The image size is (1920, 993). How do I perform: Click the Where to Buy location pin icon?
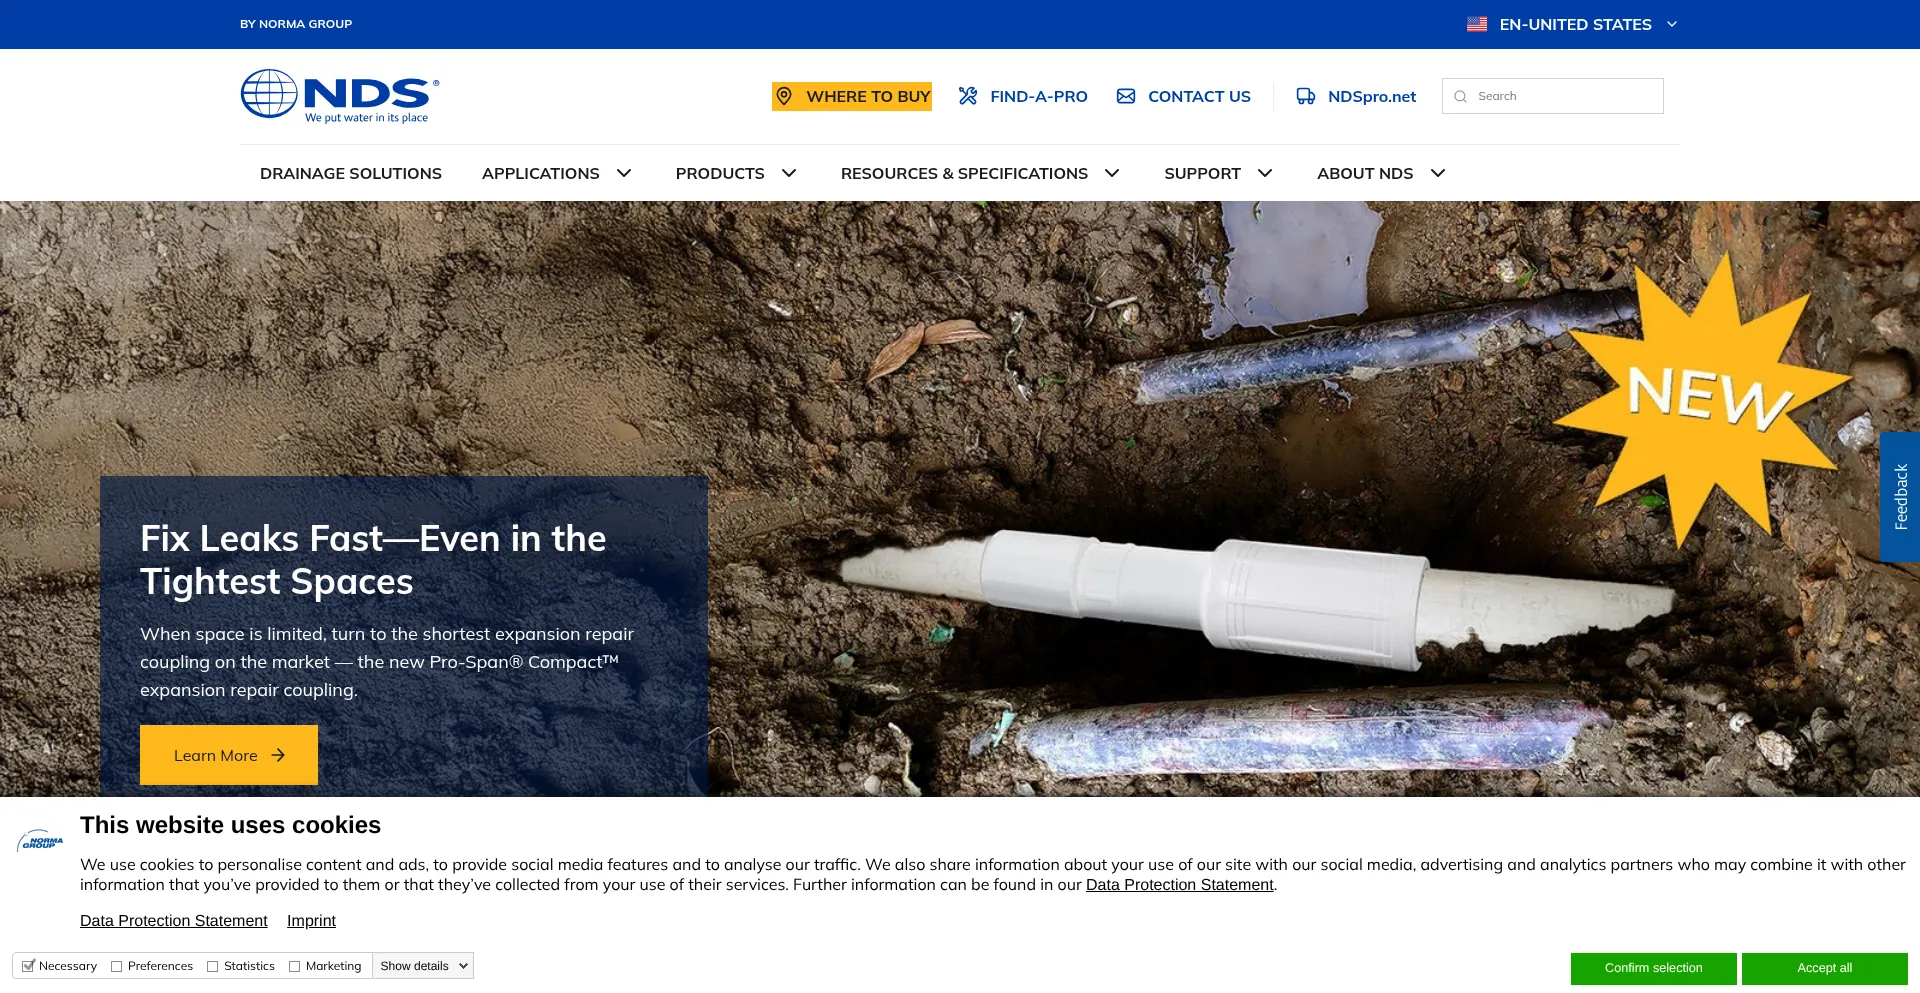[784, 96]
